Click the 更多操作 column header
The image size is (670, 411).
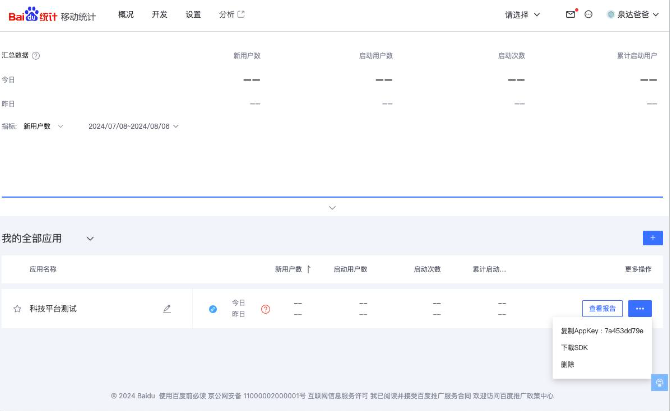[x=638, y=269]
